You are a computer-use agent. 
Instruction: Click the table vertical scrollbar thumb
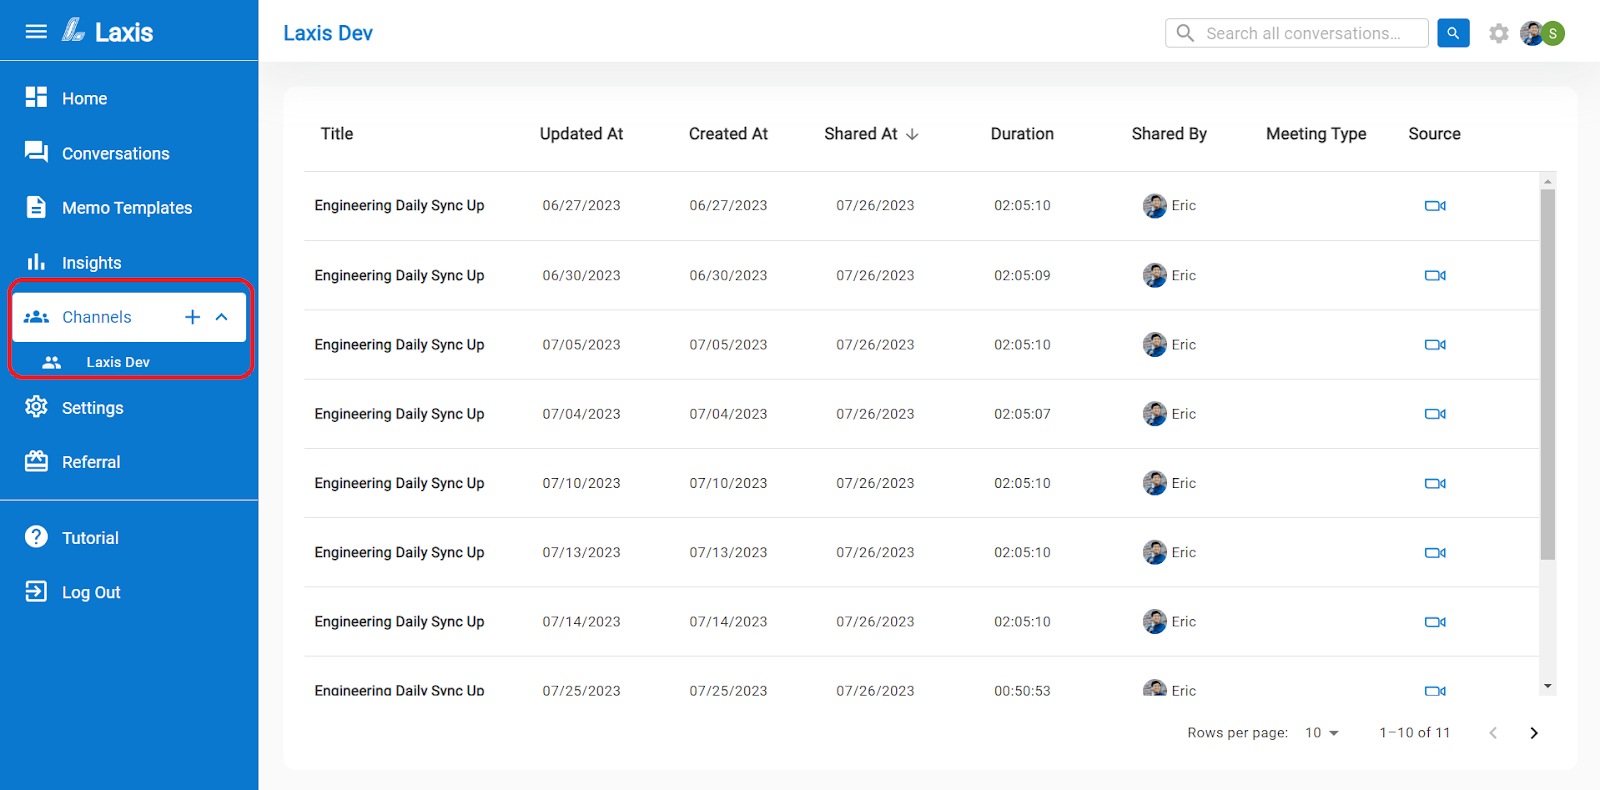tap(1548, 375)
